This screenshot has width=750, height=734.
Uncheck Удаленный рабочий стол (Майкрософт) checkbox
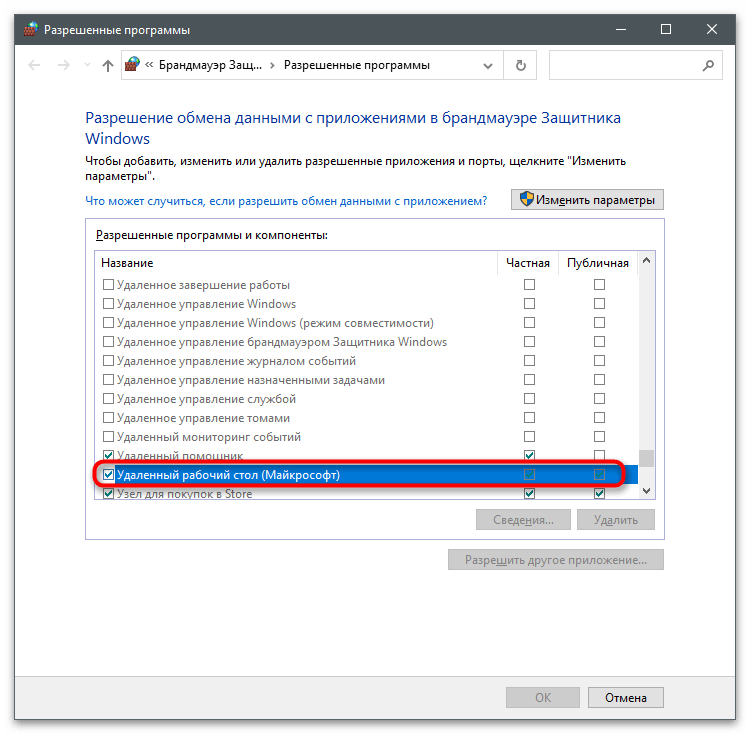tap(109, 475)
